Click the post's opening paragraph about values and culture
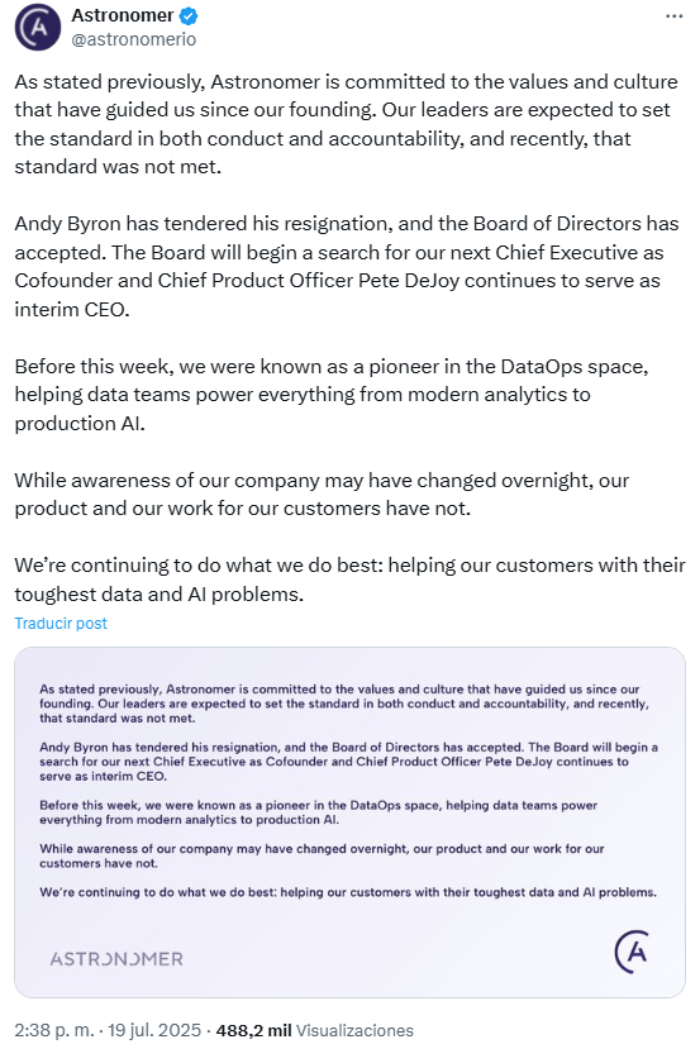700x1049 pixels. click(340, 124)
